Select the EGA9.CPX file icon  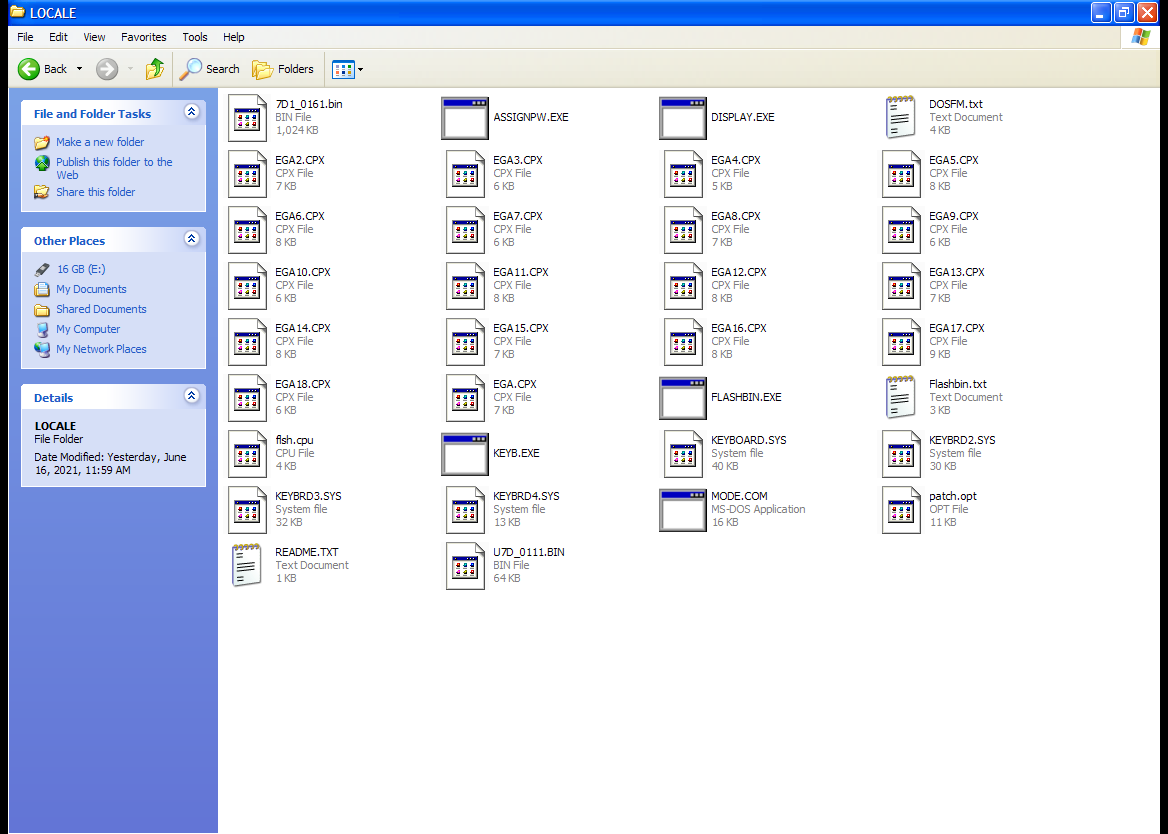click(x=901, y=230)
